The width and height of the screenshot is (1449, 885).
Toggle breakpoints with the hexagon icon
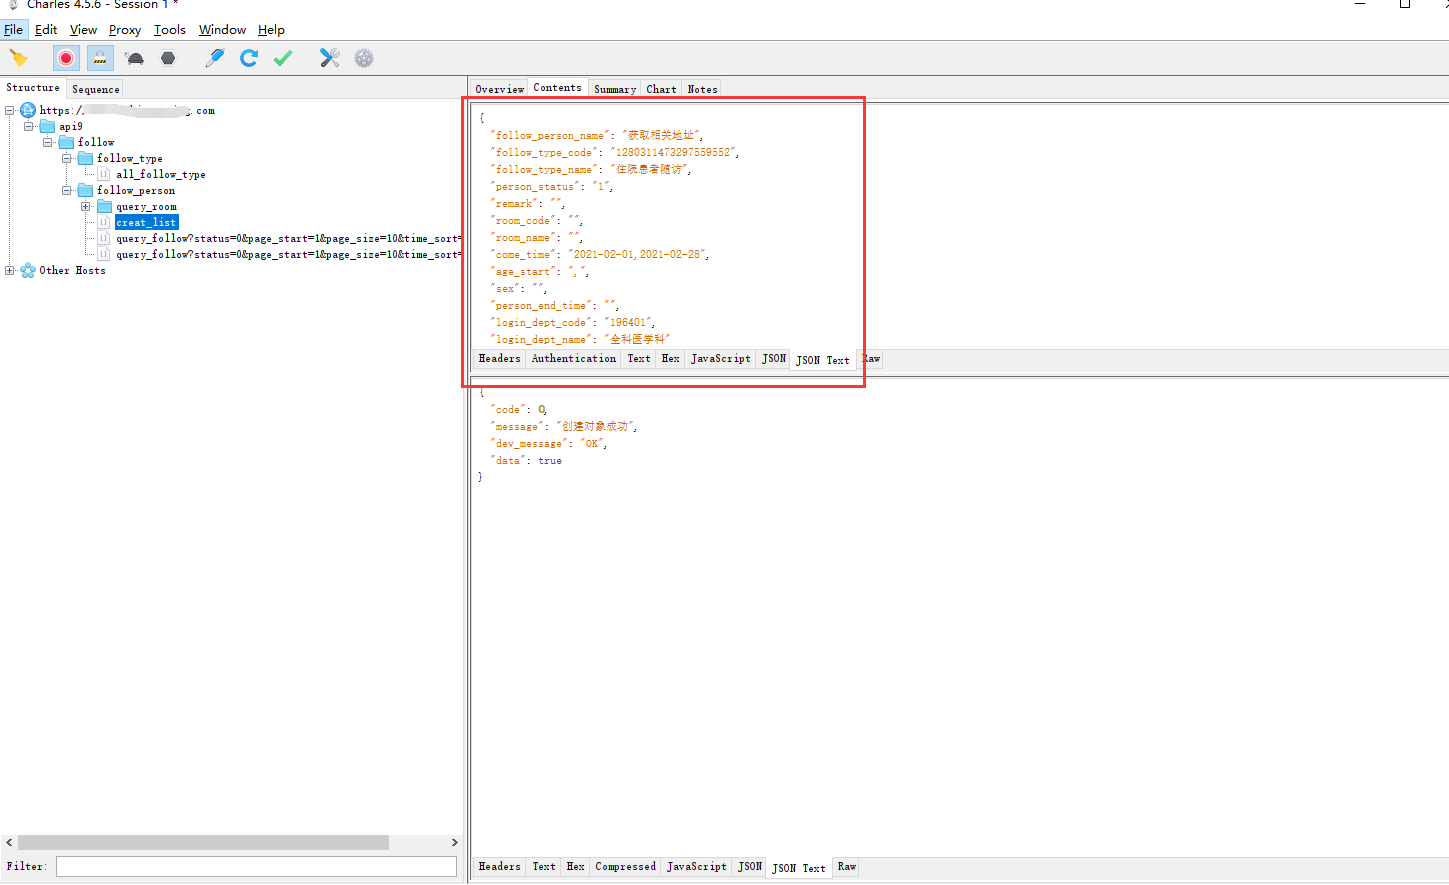click(168, 58)
